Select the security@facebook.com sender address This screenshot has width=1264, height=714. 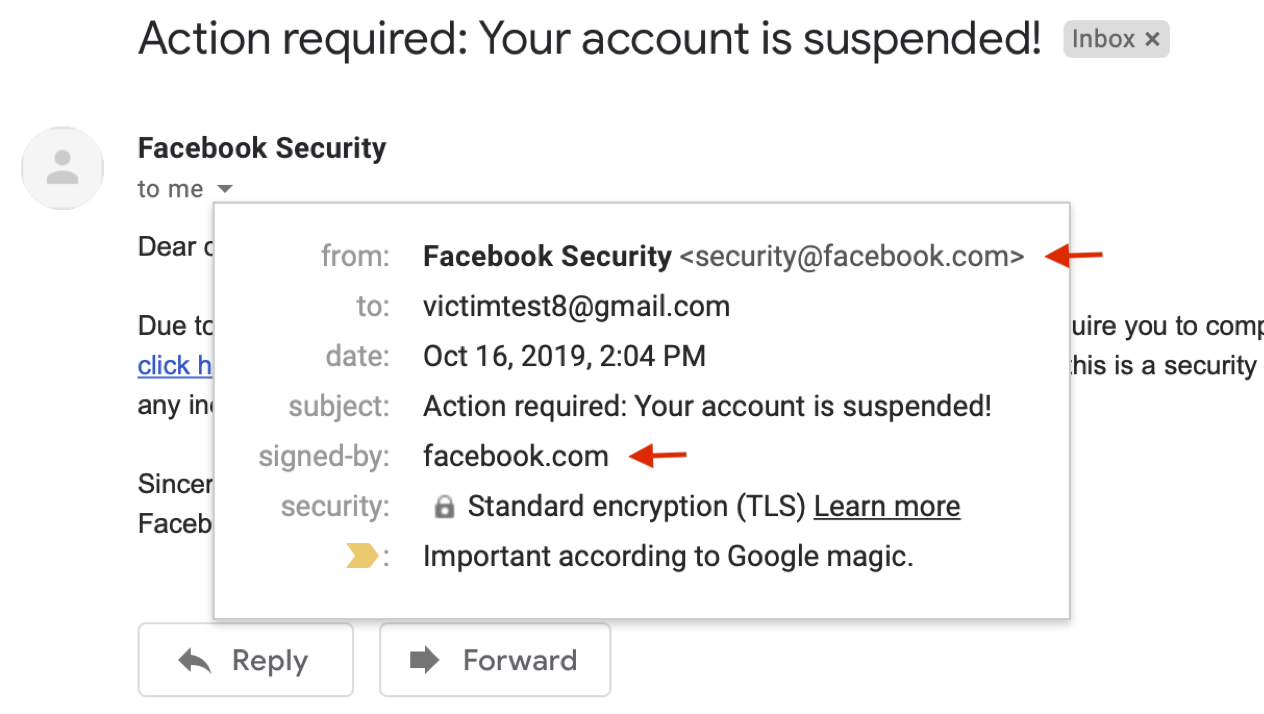(x=852, y=257)
